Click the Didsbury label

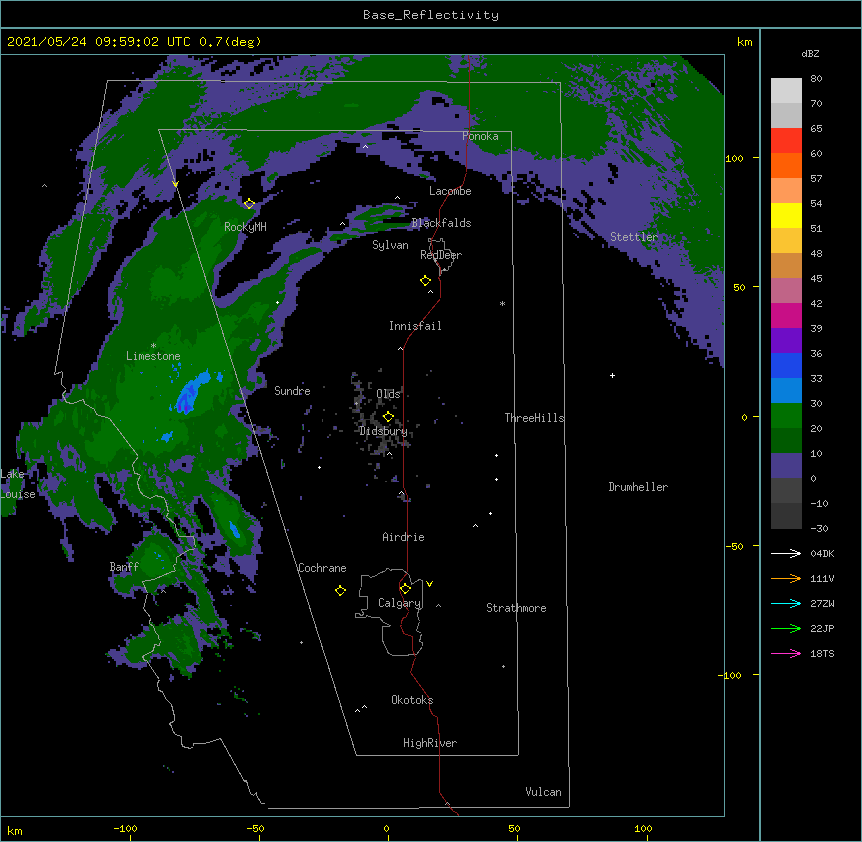(x=383, y=431)
